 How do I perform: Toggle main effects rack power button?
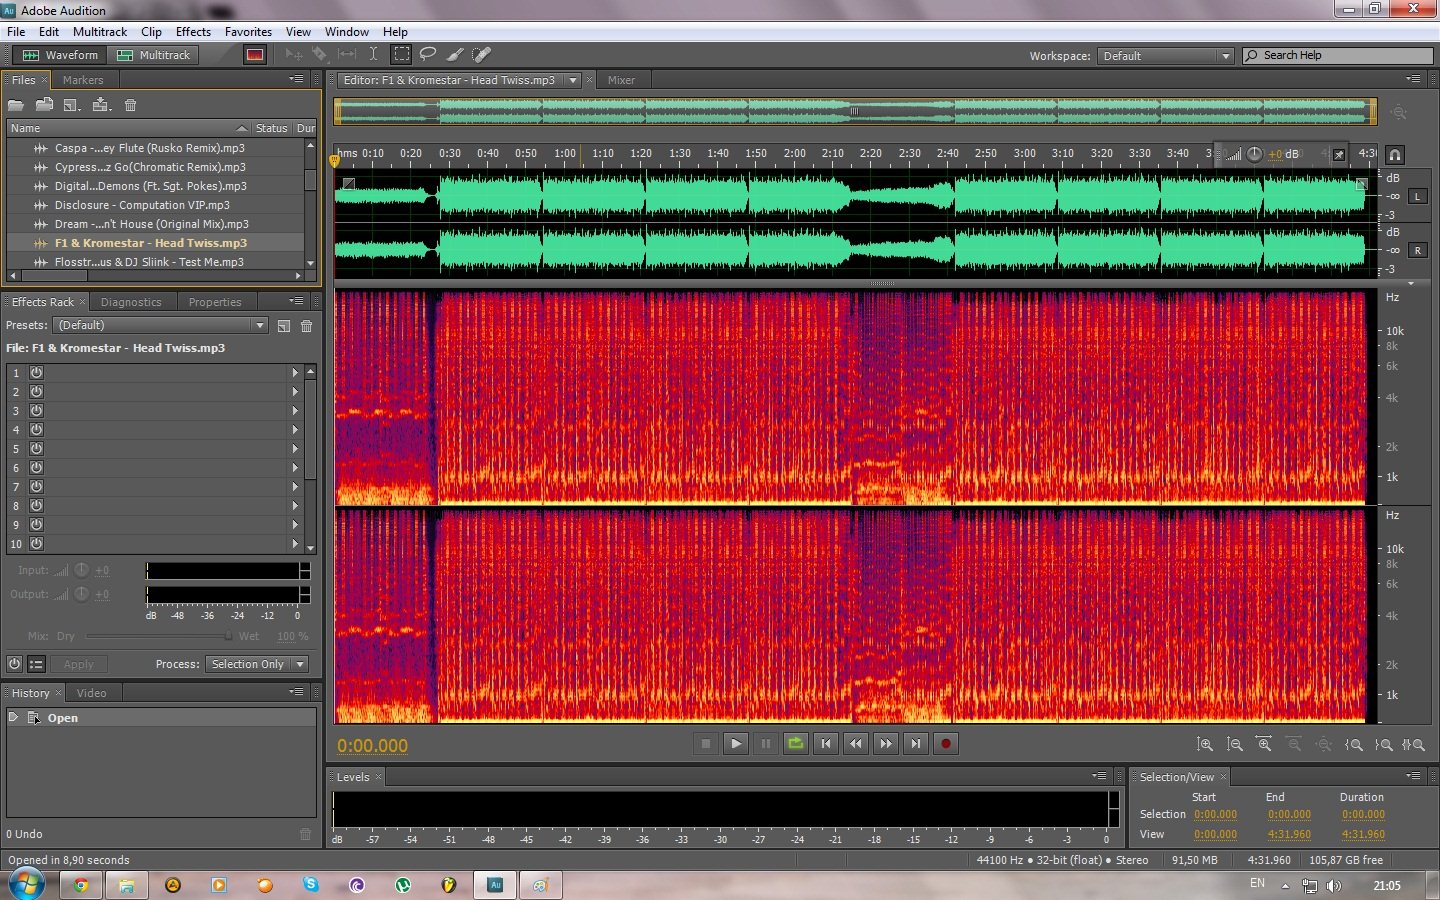click(x=14, y=664)
